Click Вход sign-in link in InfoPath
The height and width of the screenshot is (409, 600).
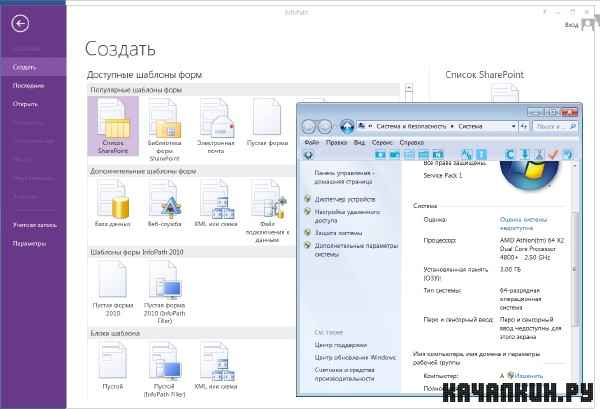[571, 25]
